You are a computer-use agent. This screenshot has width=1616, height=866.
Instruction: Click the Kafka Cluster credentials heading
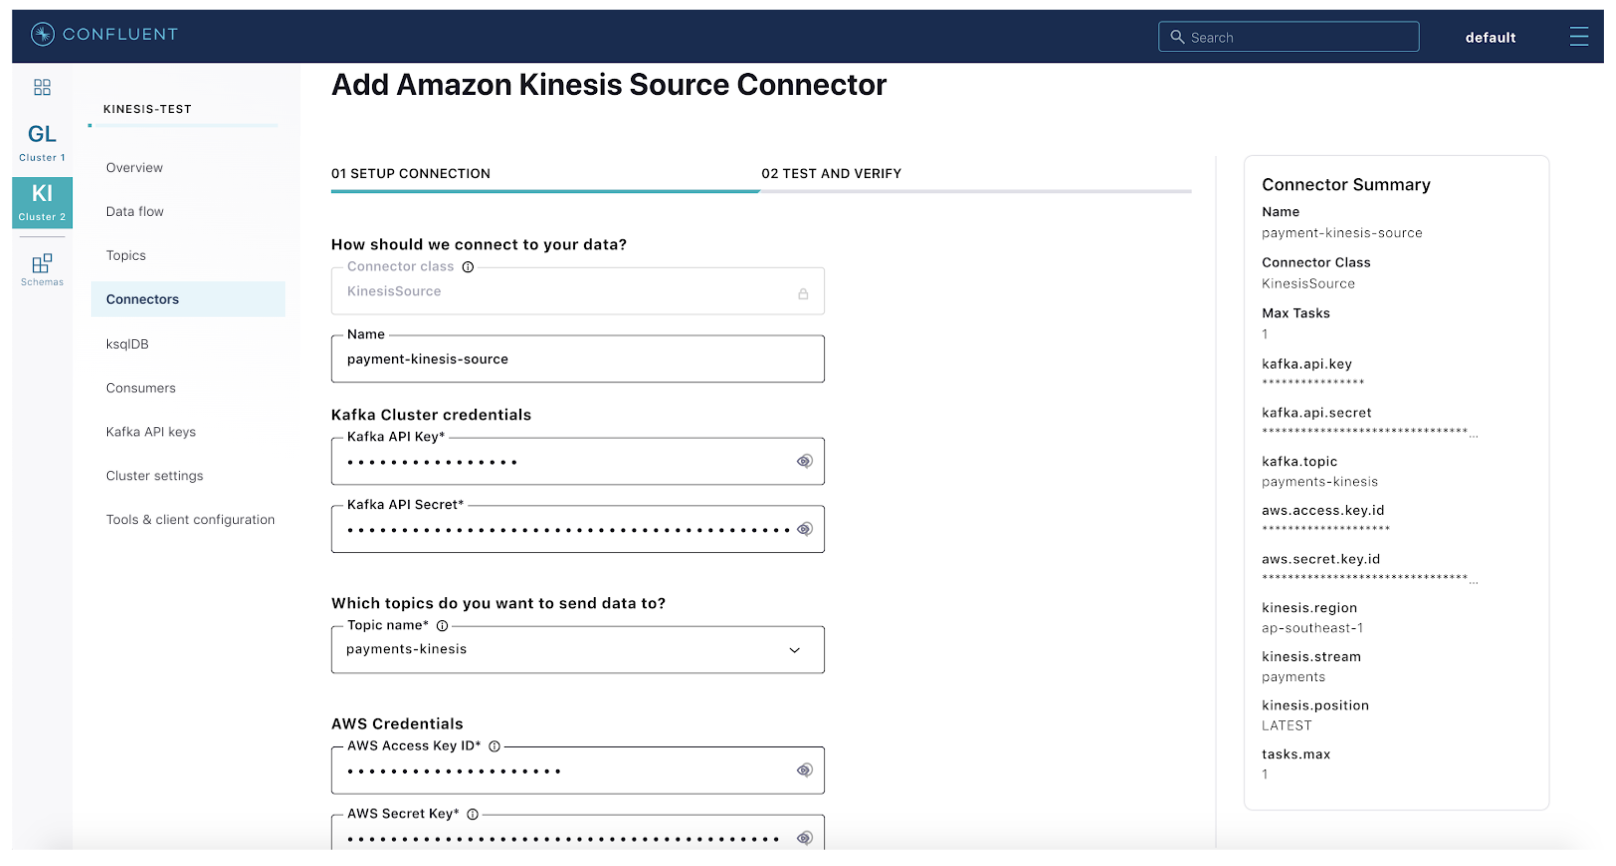(431, 415)
